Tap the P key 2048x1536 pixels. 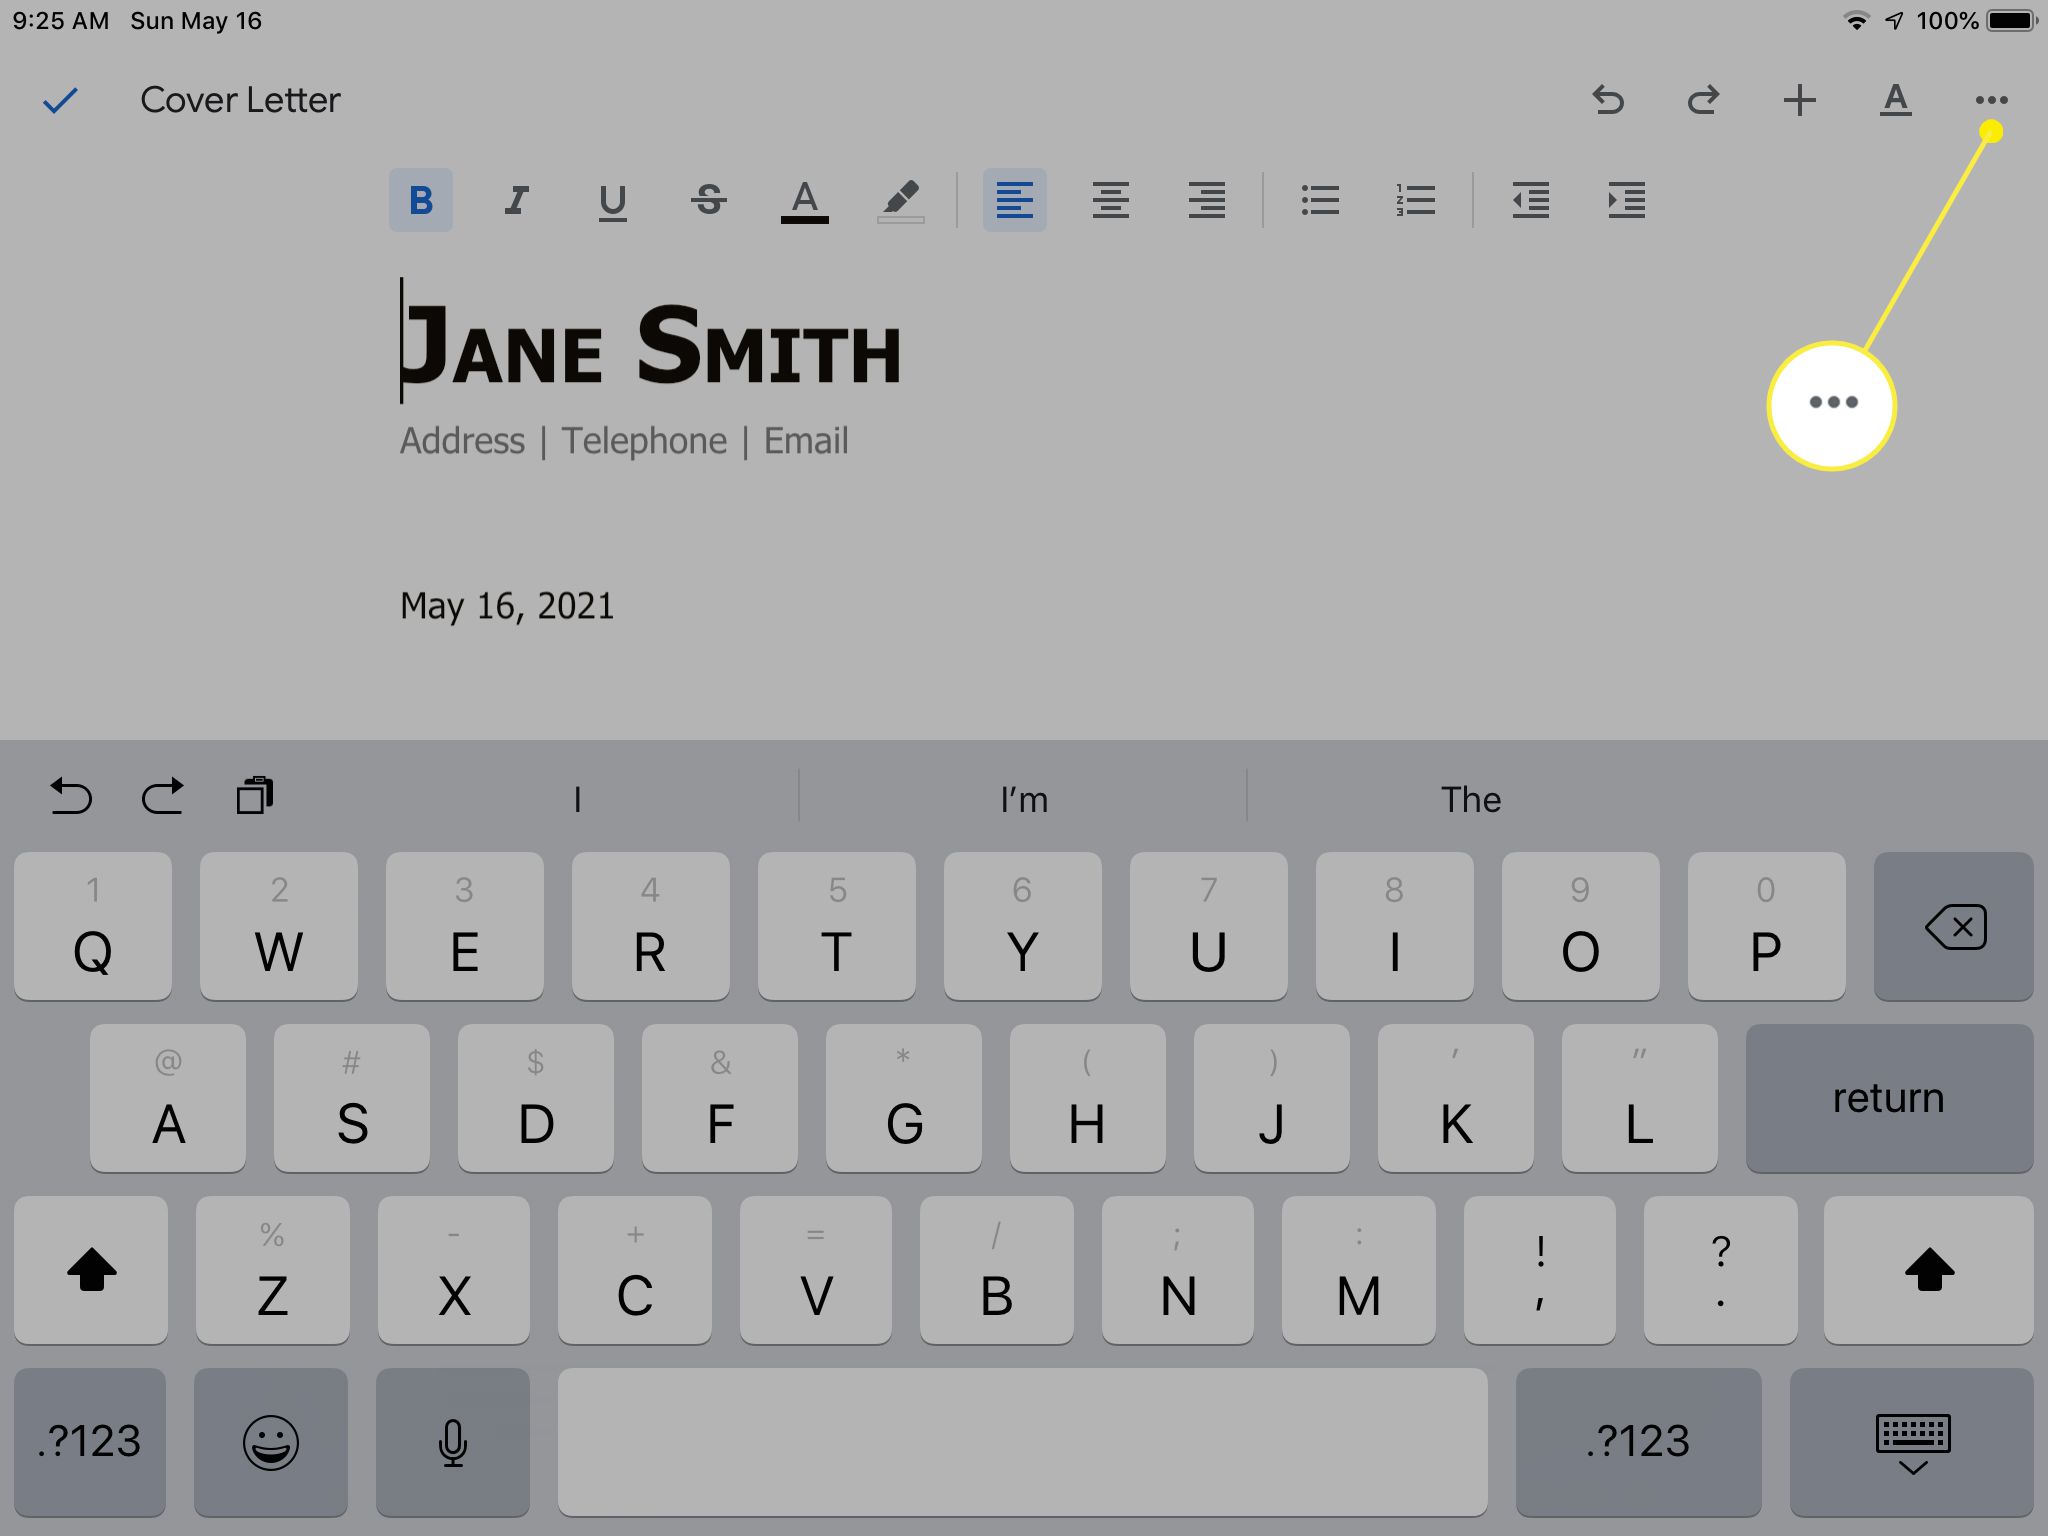[1767, 926]
